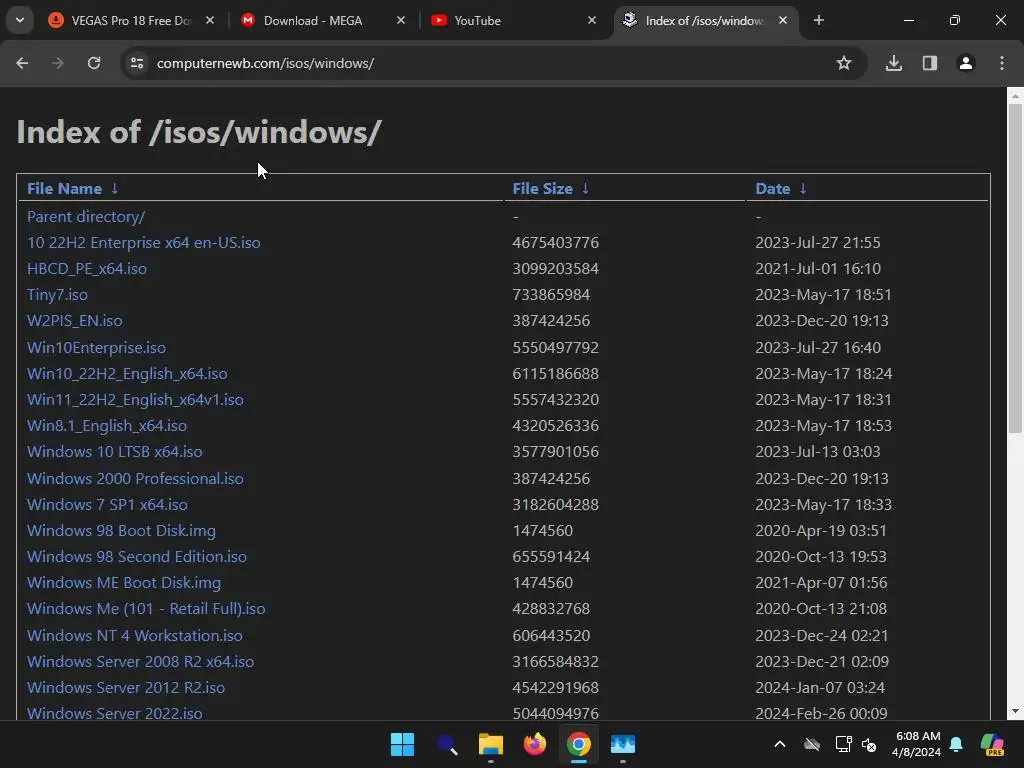This screenshot has height=768, width=1024.
Task: Open taskbar Search icon
Action: (x=447, y=744)
